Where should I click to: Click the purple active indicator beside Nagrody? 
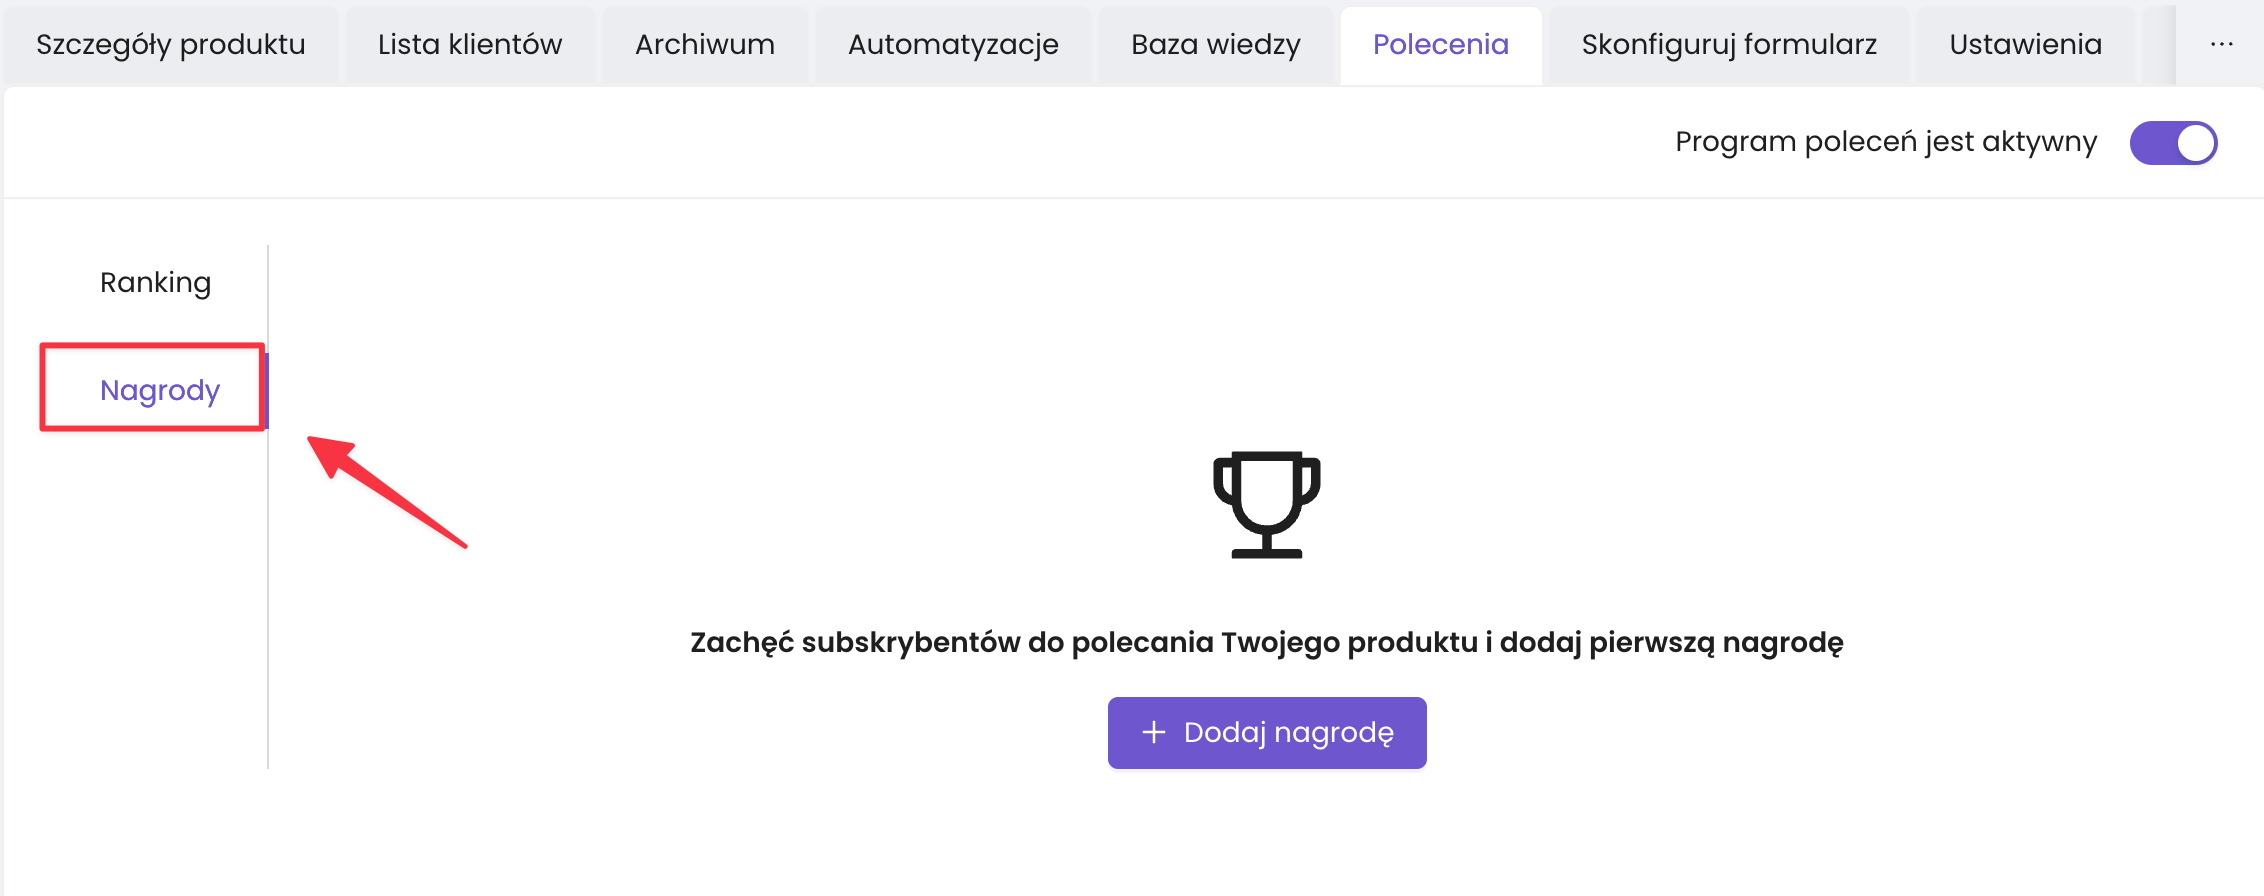[x=267, y=390]
